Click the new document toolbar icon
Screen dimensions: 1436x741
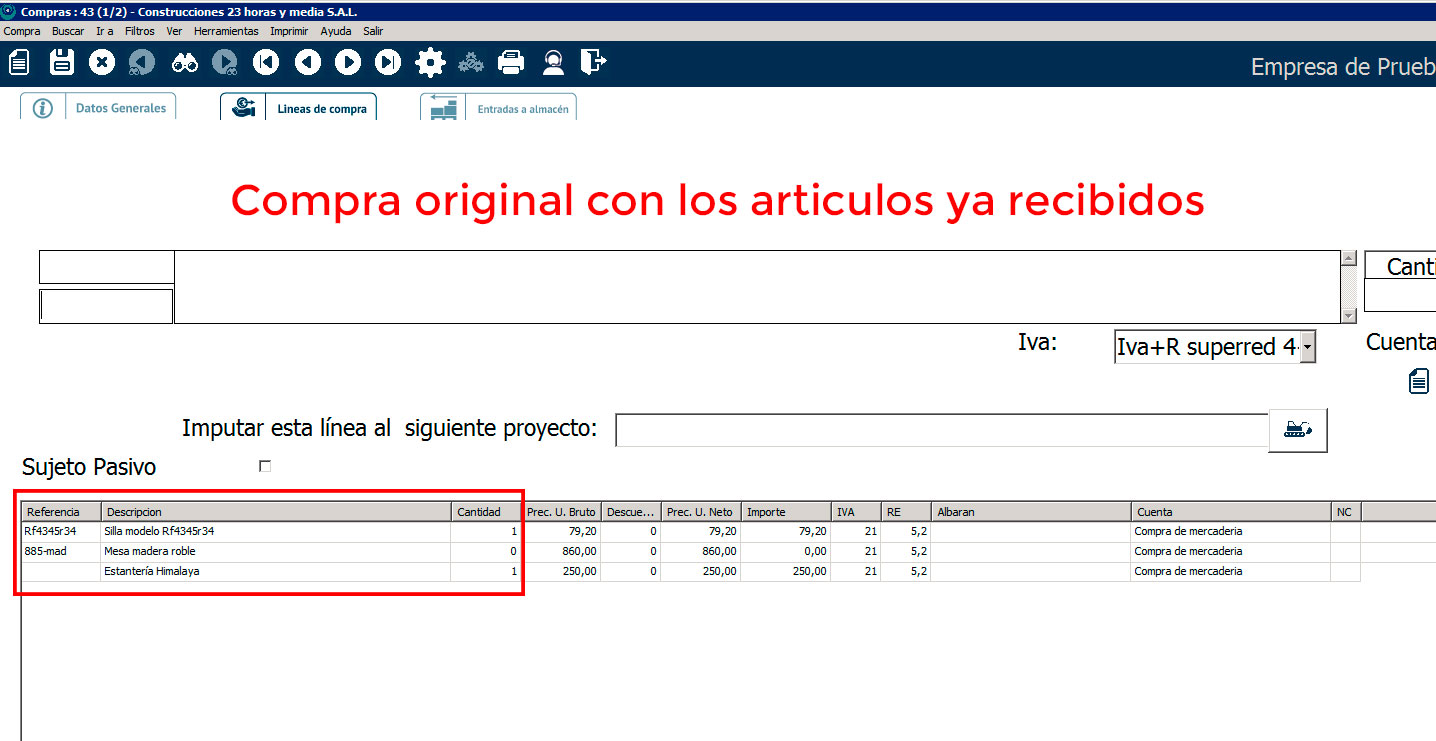click(x=19, y=63)
